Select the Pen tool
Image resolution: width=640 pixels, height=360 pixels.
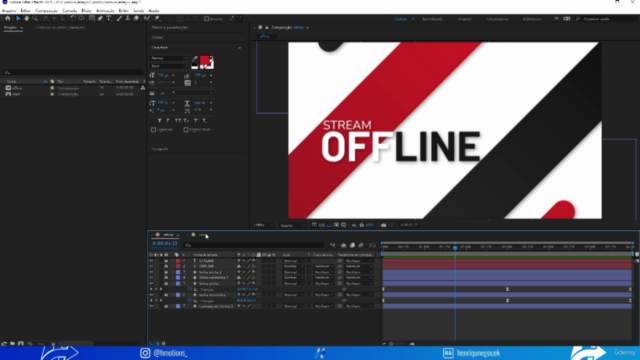100,18
